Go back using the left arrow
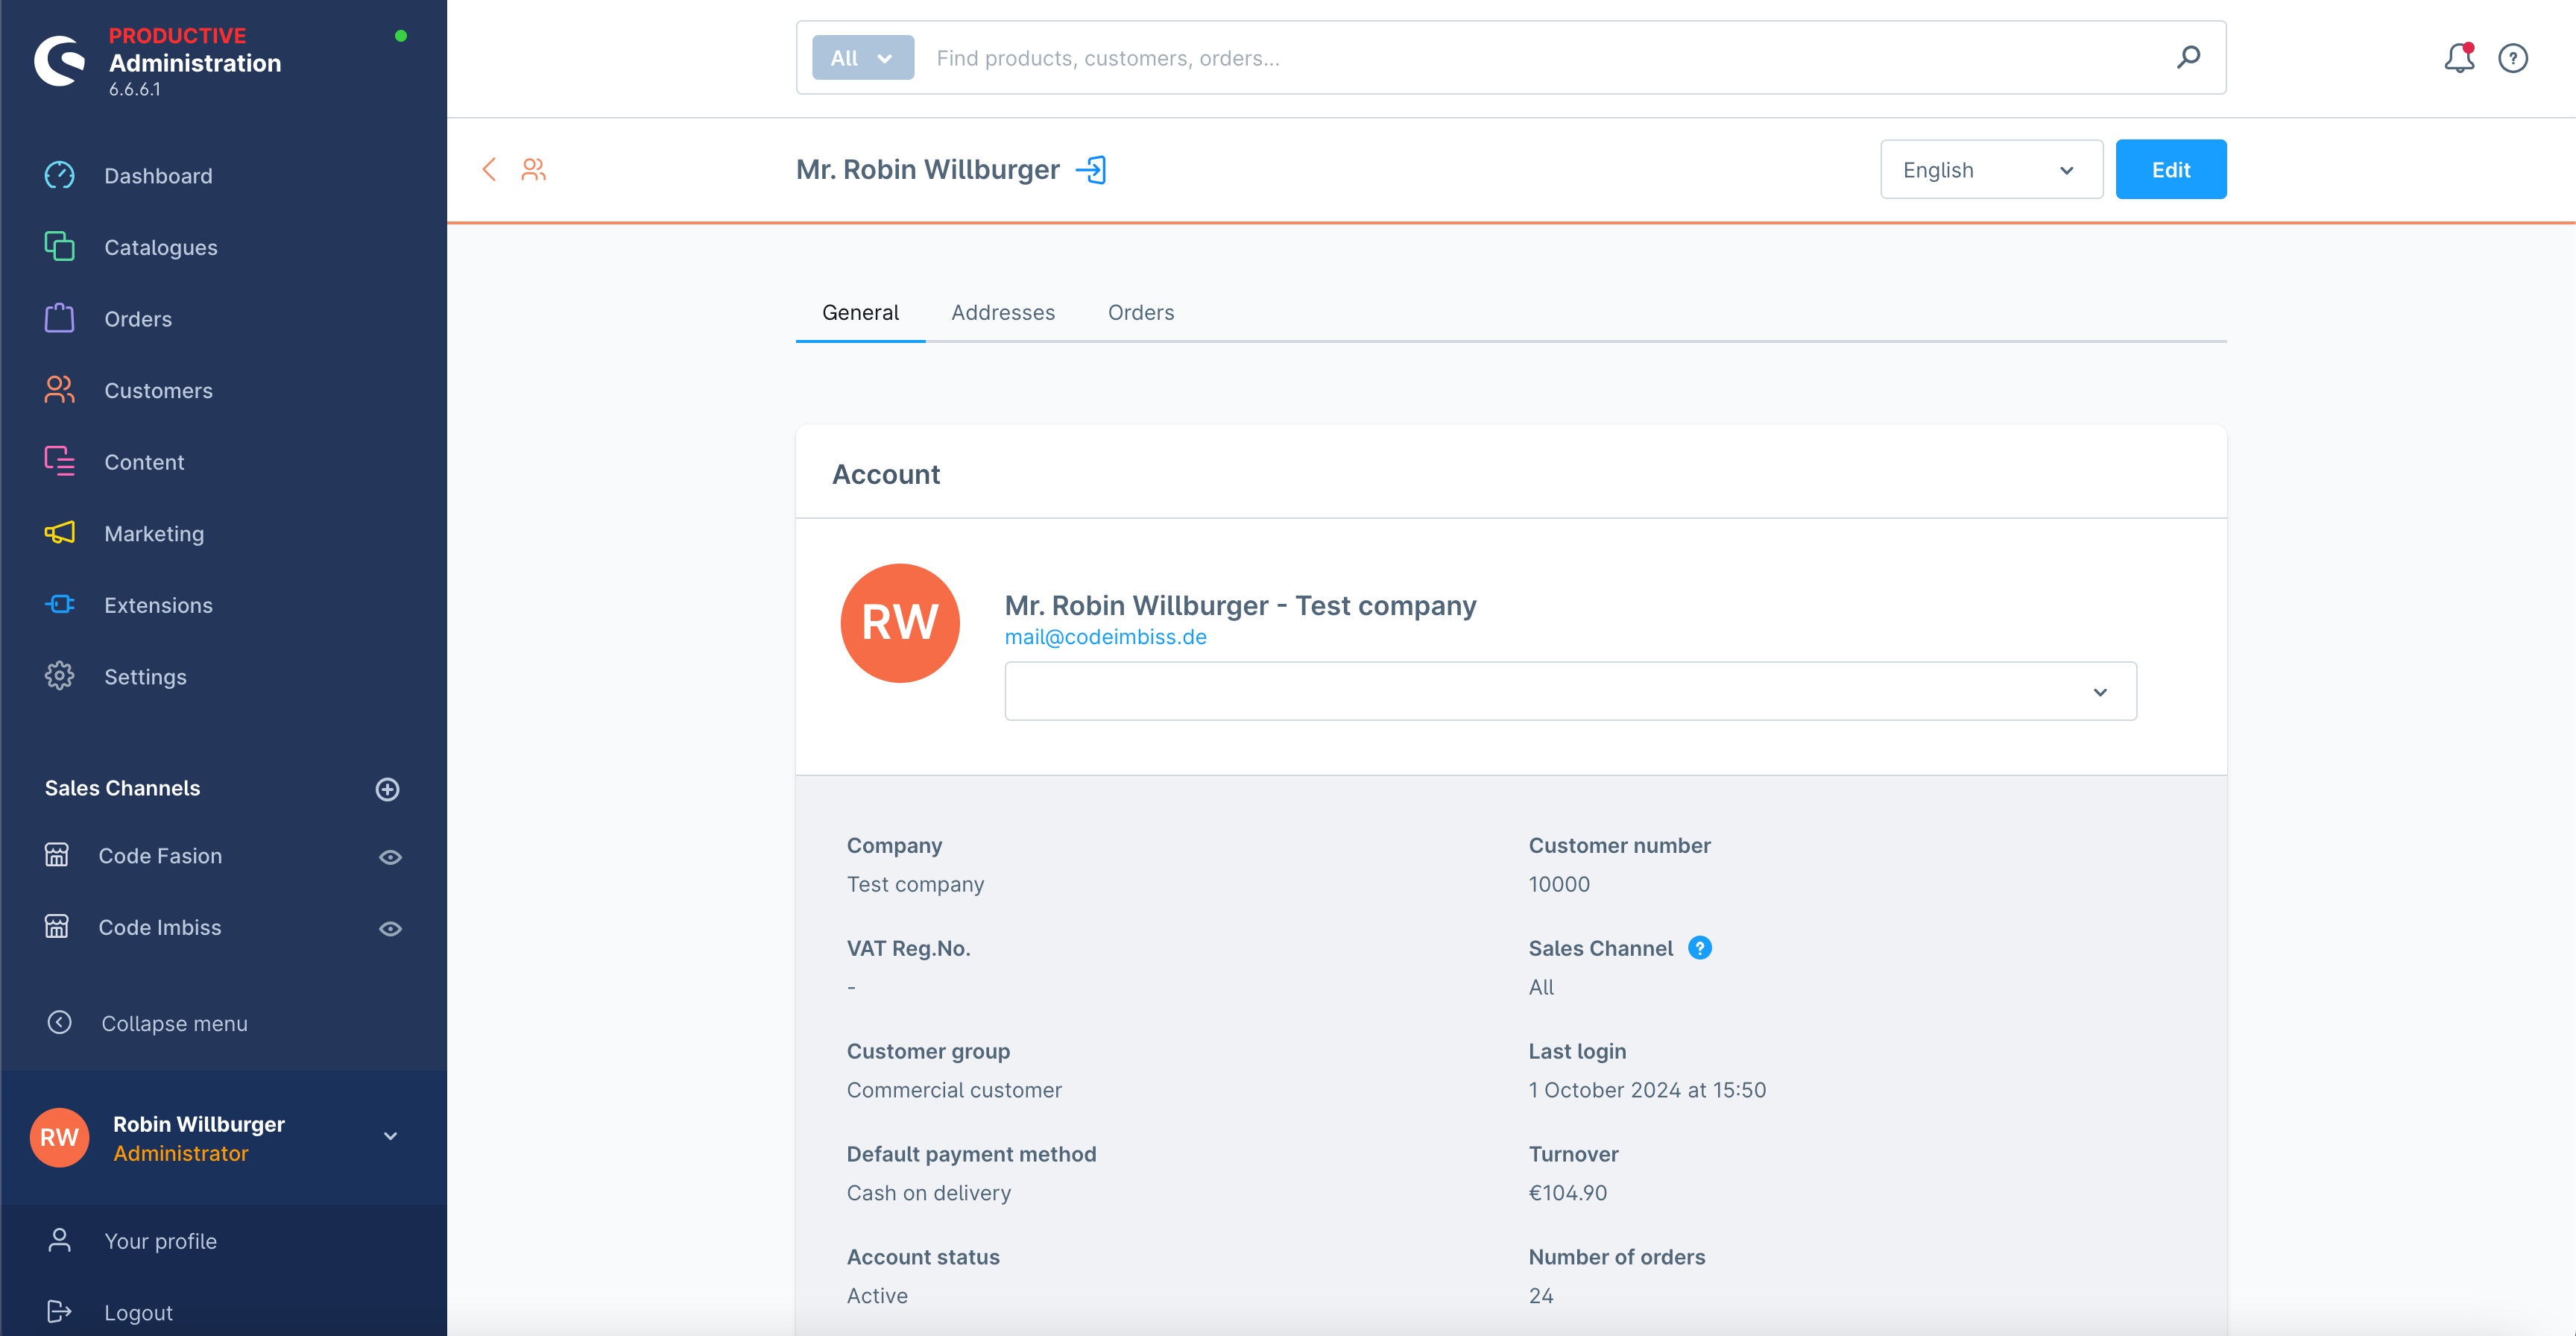 (x=489, y=169)
